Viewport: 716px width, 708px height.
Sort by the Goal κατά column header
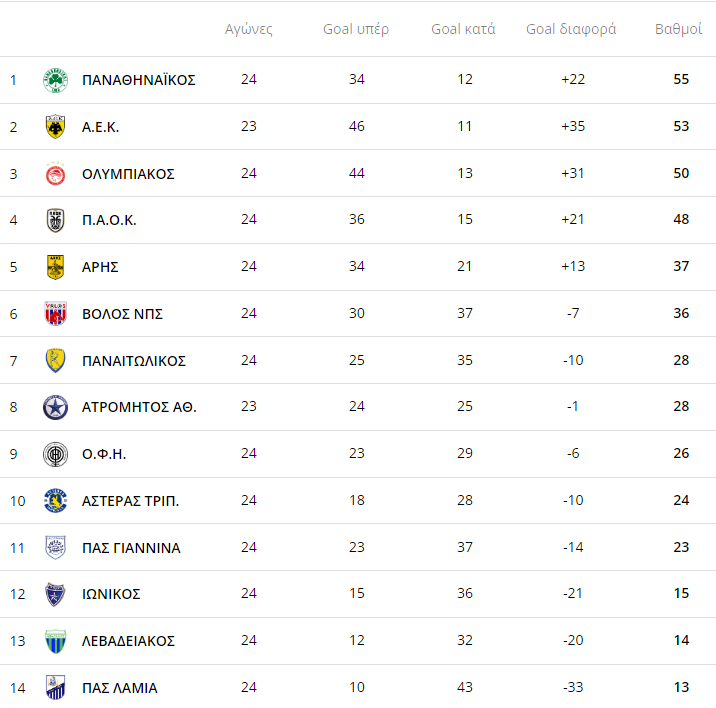click(463, 29)
